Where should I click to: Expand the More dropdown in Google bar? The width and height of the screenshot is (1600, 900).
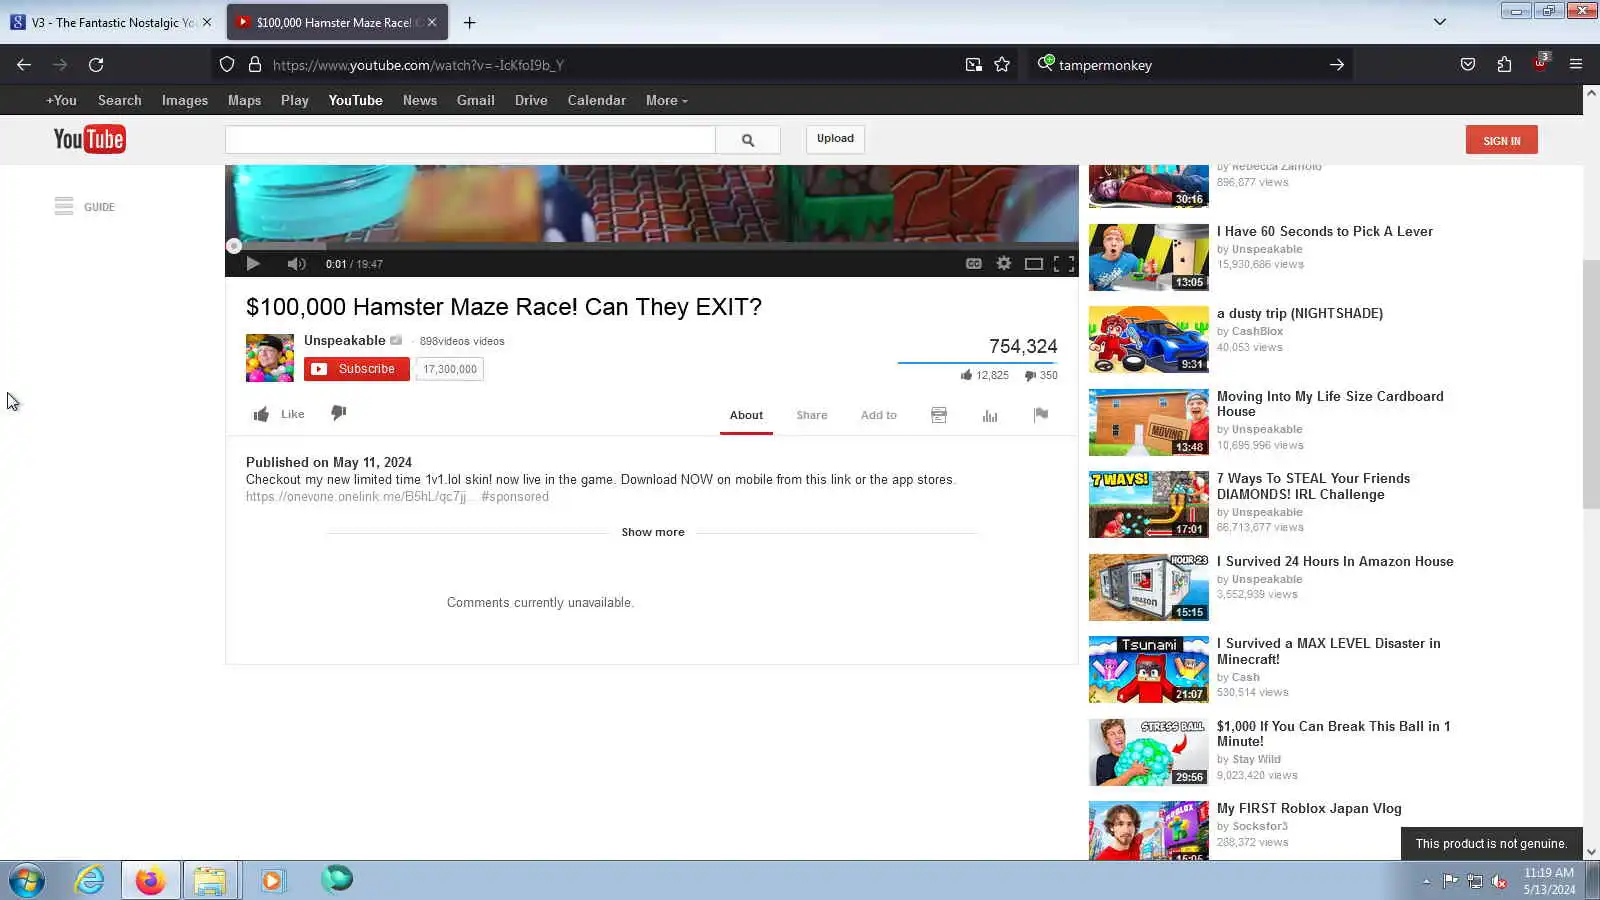coord(666,100)
